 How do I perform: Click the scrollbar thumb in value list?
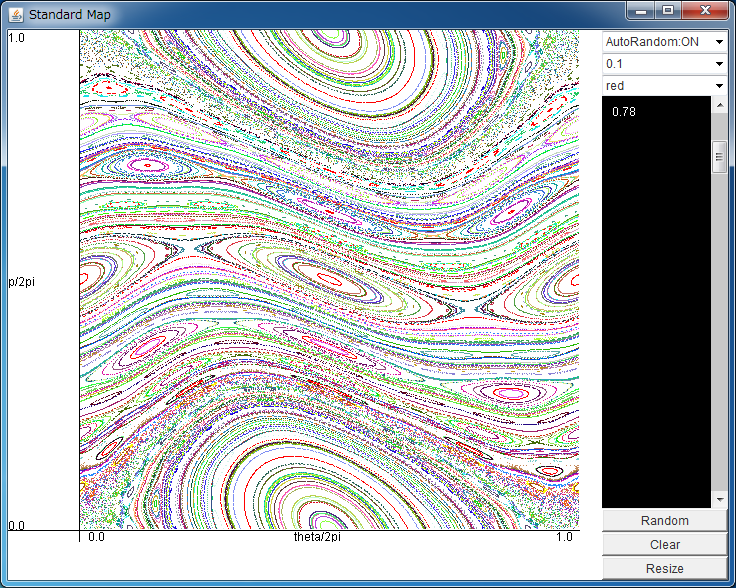point(720,157)
